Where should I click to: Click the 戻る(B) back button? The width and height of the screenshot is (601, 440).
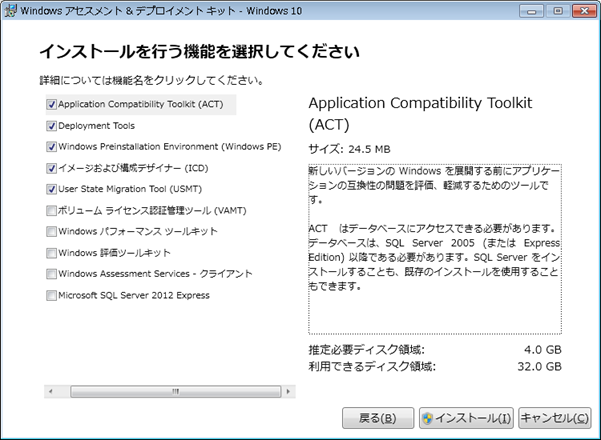(378, 418)
